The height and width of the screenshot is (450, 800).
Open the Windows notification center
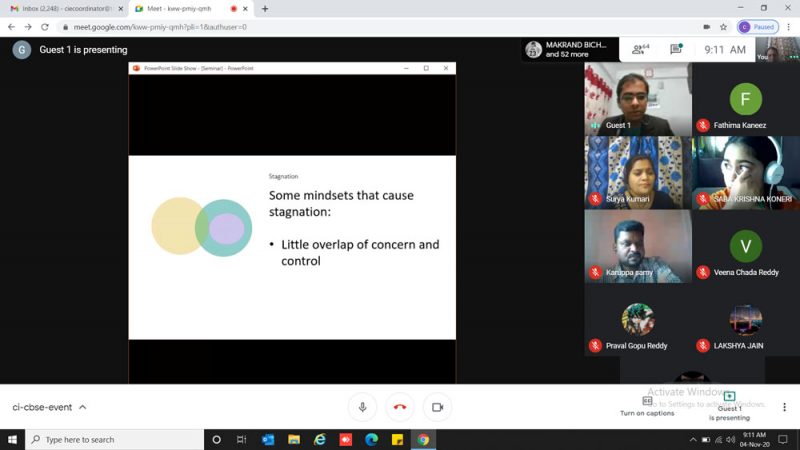(783, 439)
